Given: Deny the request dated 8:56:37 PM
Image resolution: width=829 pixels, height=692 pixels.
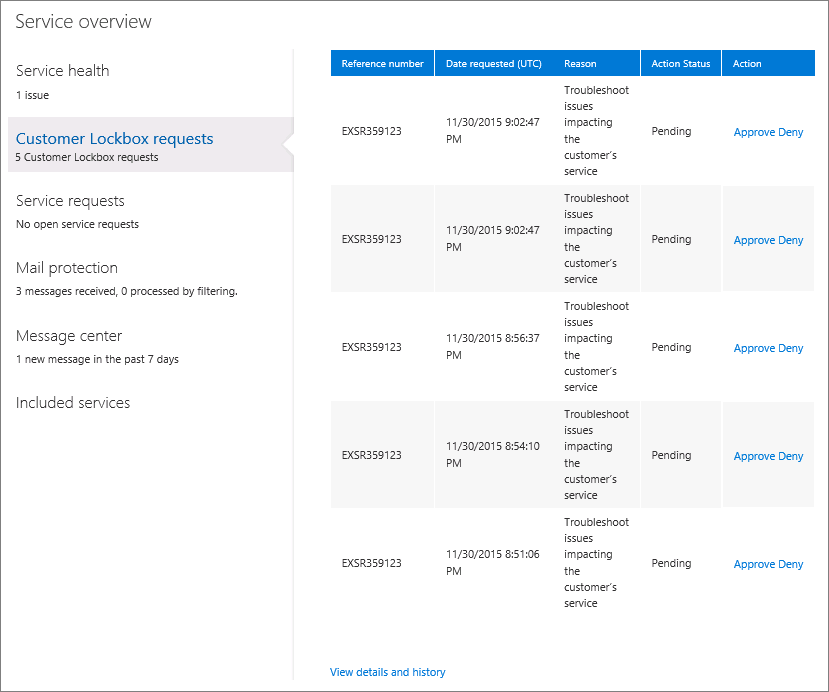Looking at the screenshot, I should pos(791,348).
